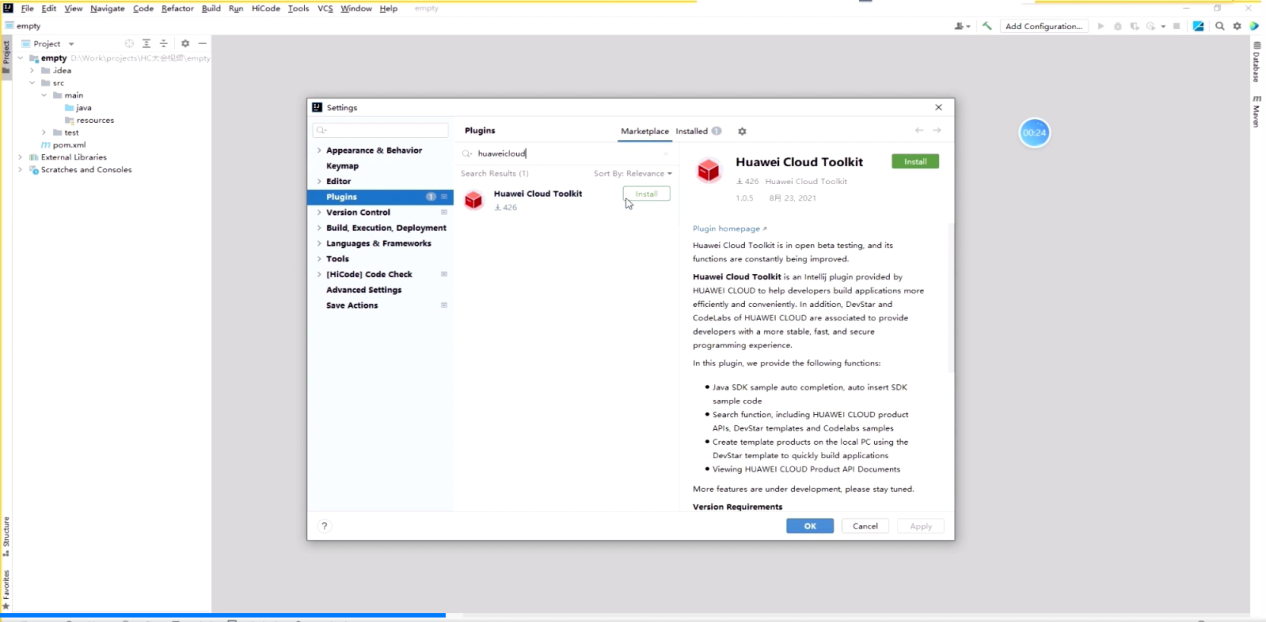Expand Languages & Frameworks section
The width and height of the screenshot is (1266, 622).
pos(319,243)
